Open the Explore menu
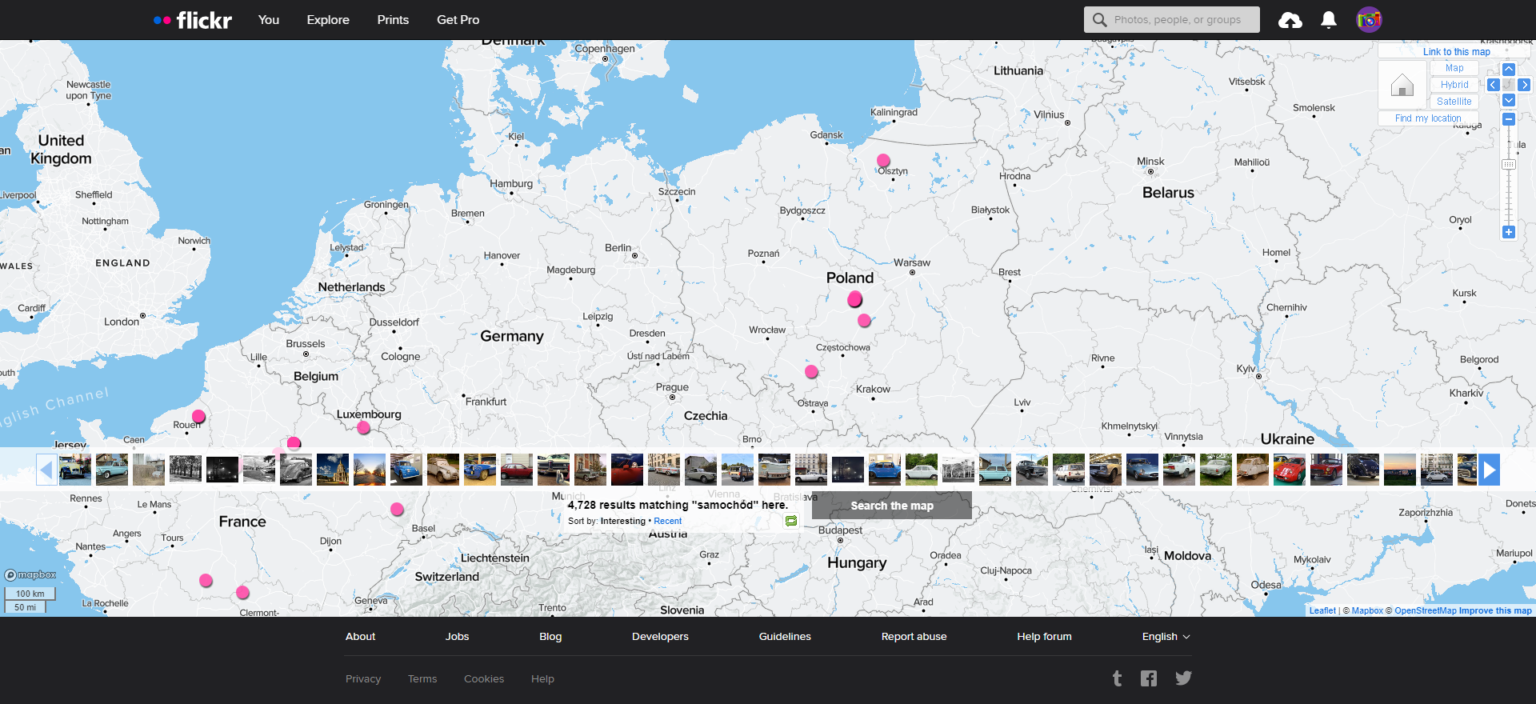The width and height of the screenshot is (1536, 704). 327,19
